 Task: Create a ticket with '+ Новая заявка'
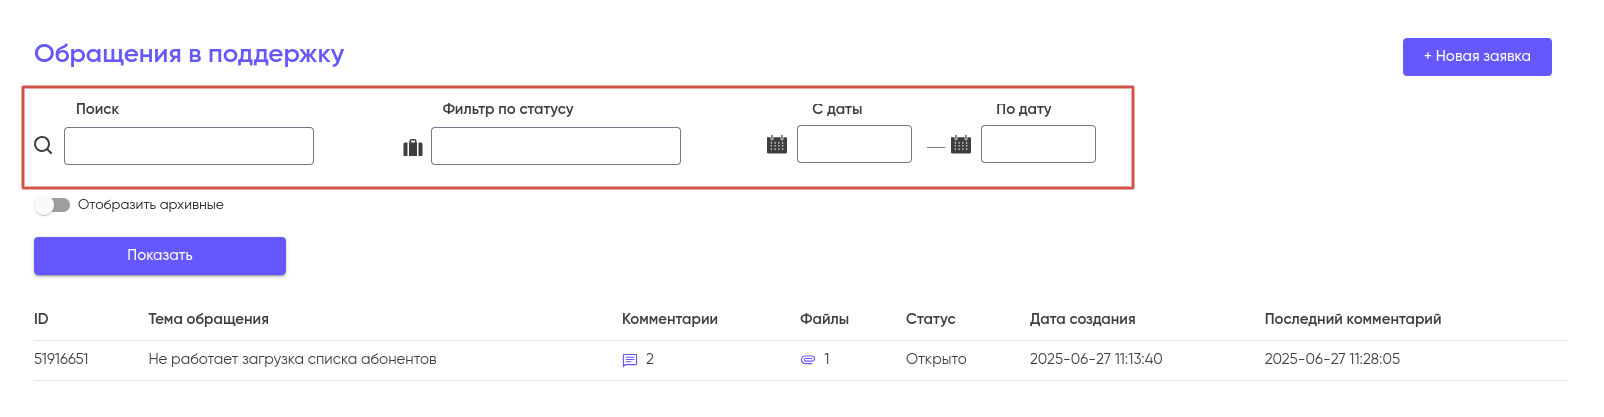tap(1477, 57)
